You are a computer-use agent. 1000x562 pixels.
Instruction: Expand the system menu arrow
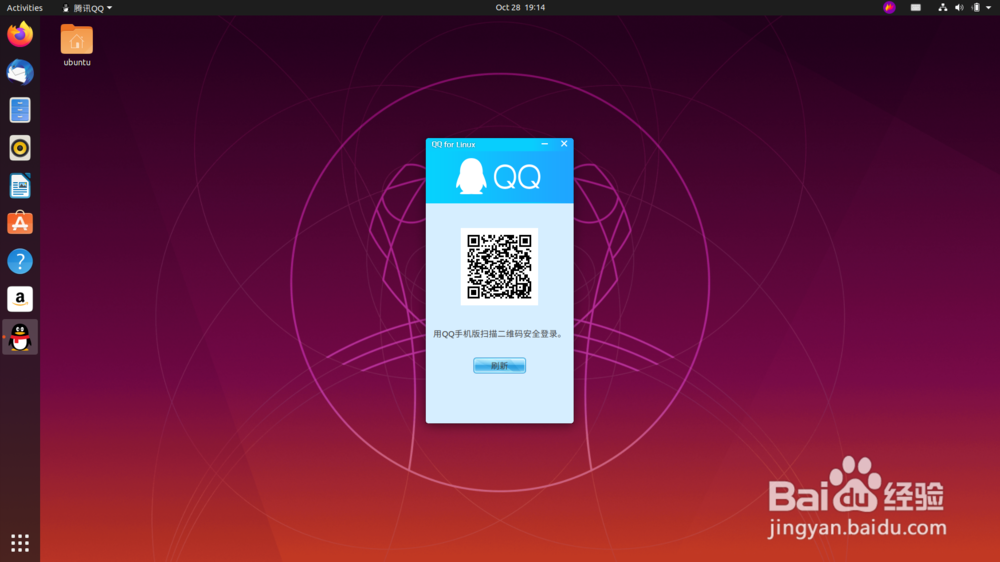989,8
